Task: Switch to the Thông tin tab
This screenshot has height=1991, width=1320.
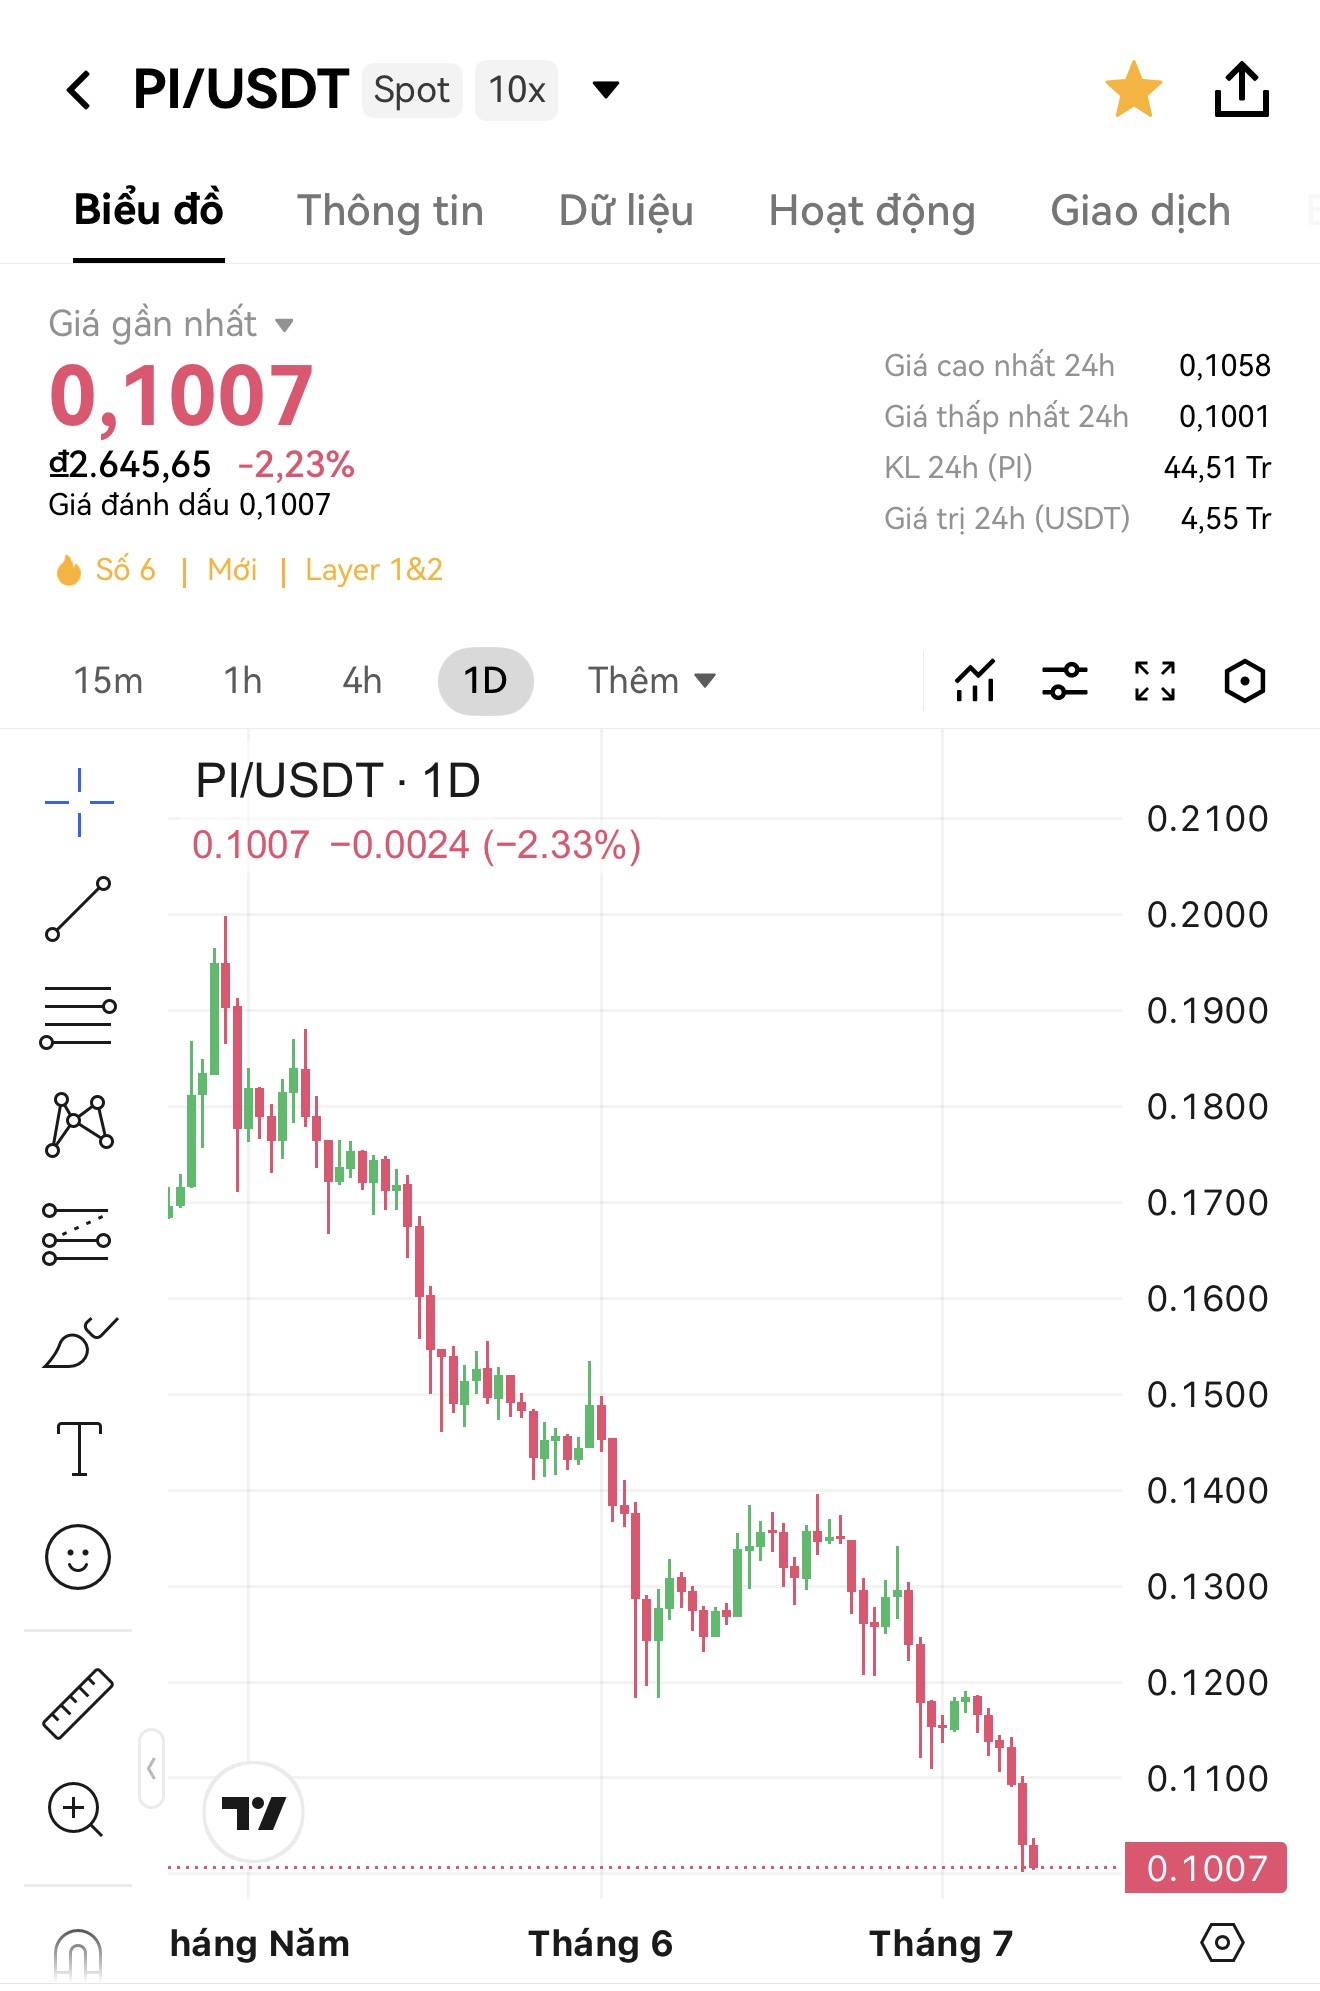Action: 390,211
